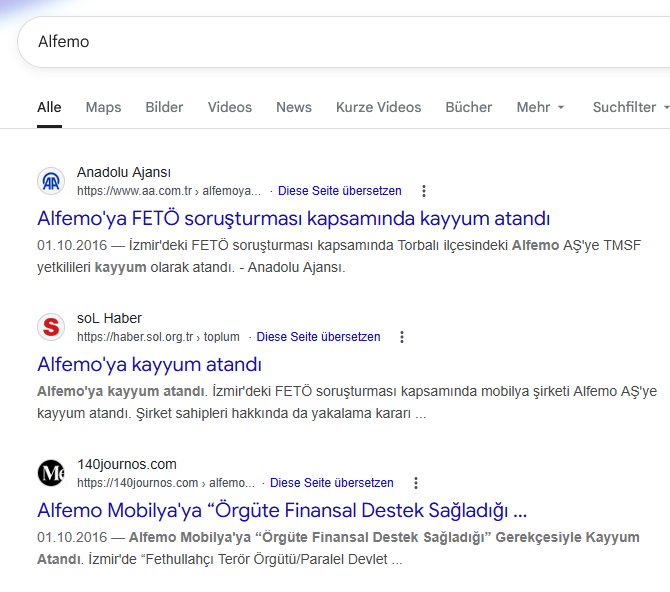Open the Bilder tab
The width and height of the screenshot is (670, 592).
coord(164,107)
